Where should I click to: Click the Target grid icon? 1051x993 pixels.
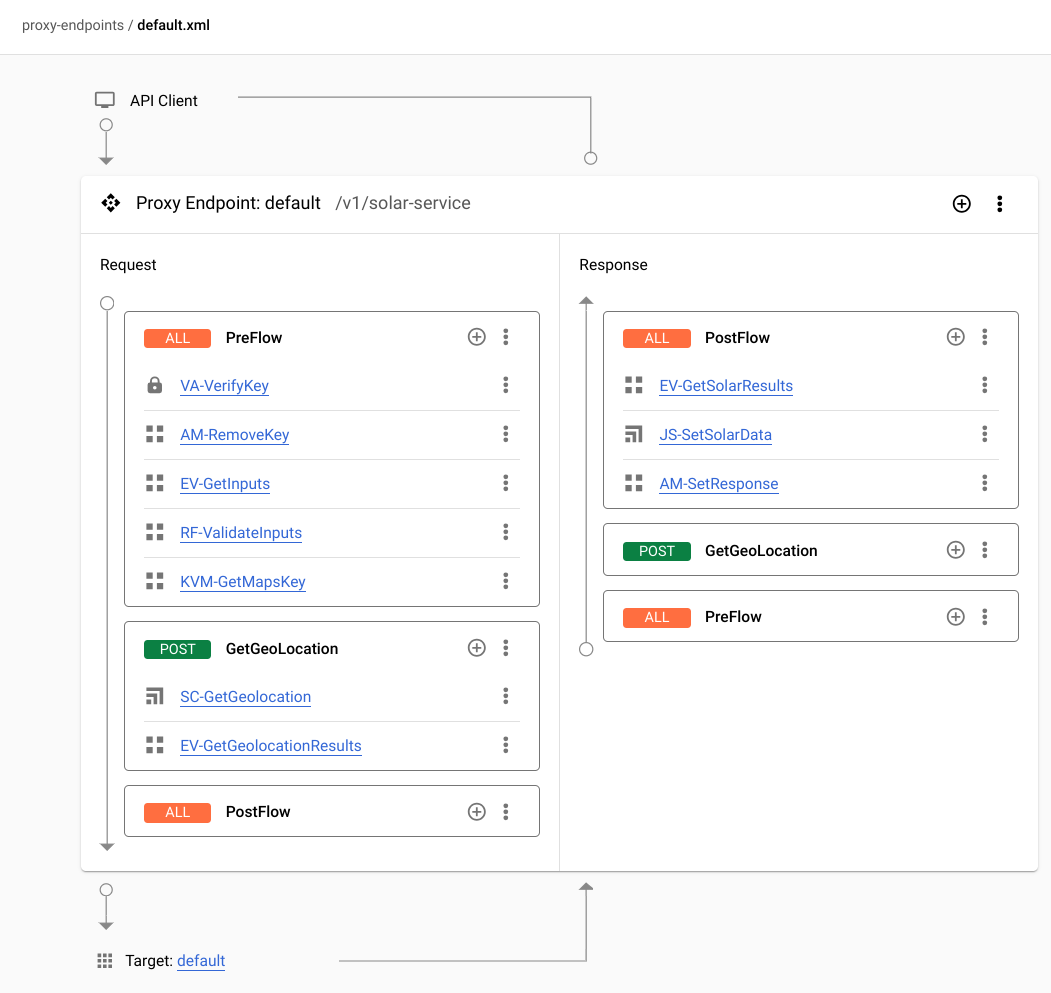105,961
